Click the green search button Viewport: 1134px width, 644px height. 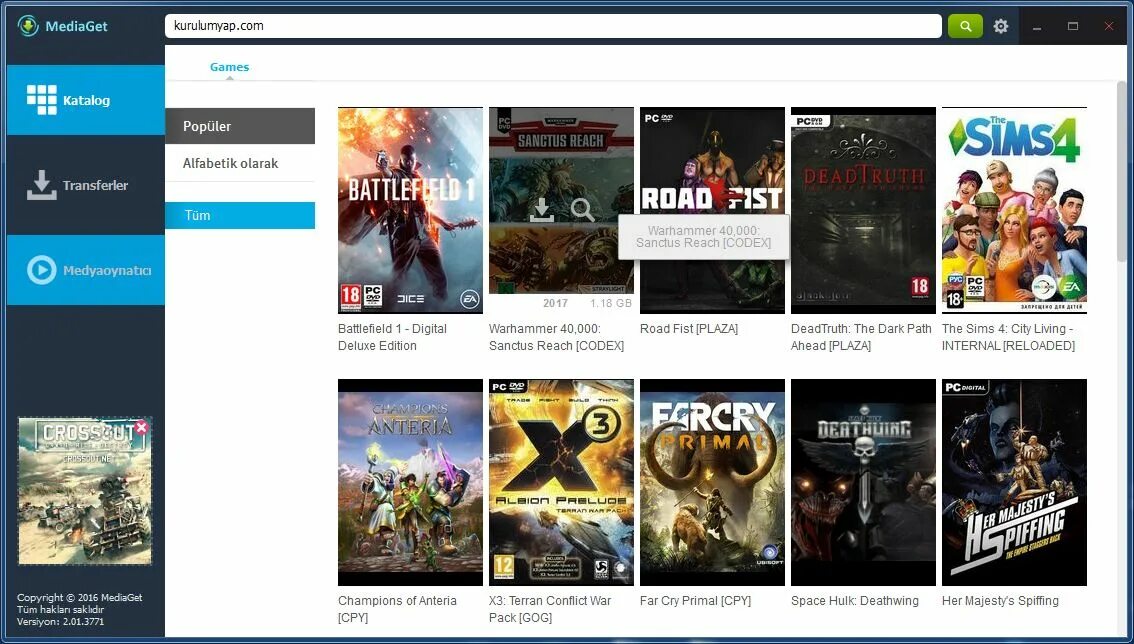coord(965,26)
